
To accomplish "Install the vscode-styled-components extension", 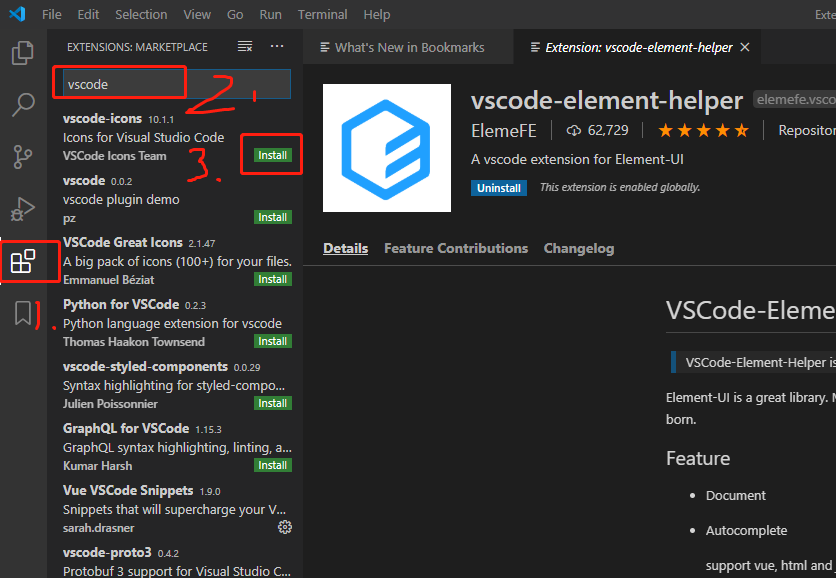I will click(272, 403).
